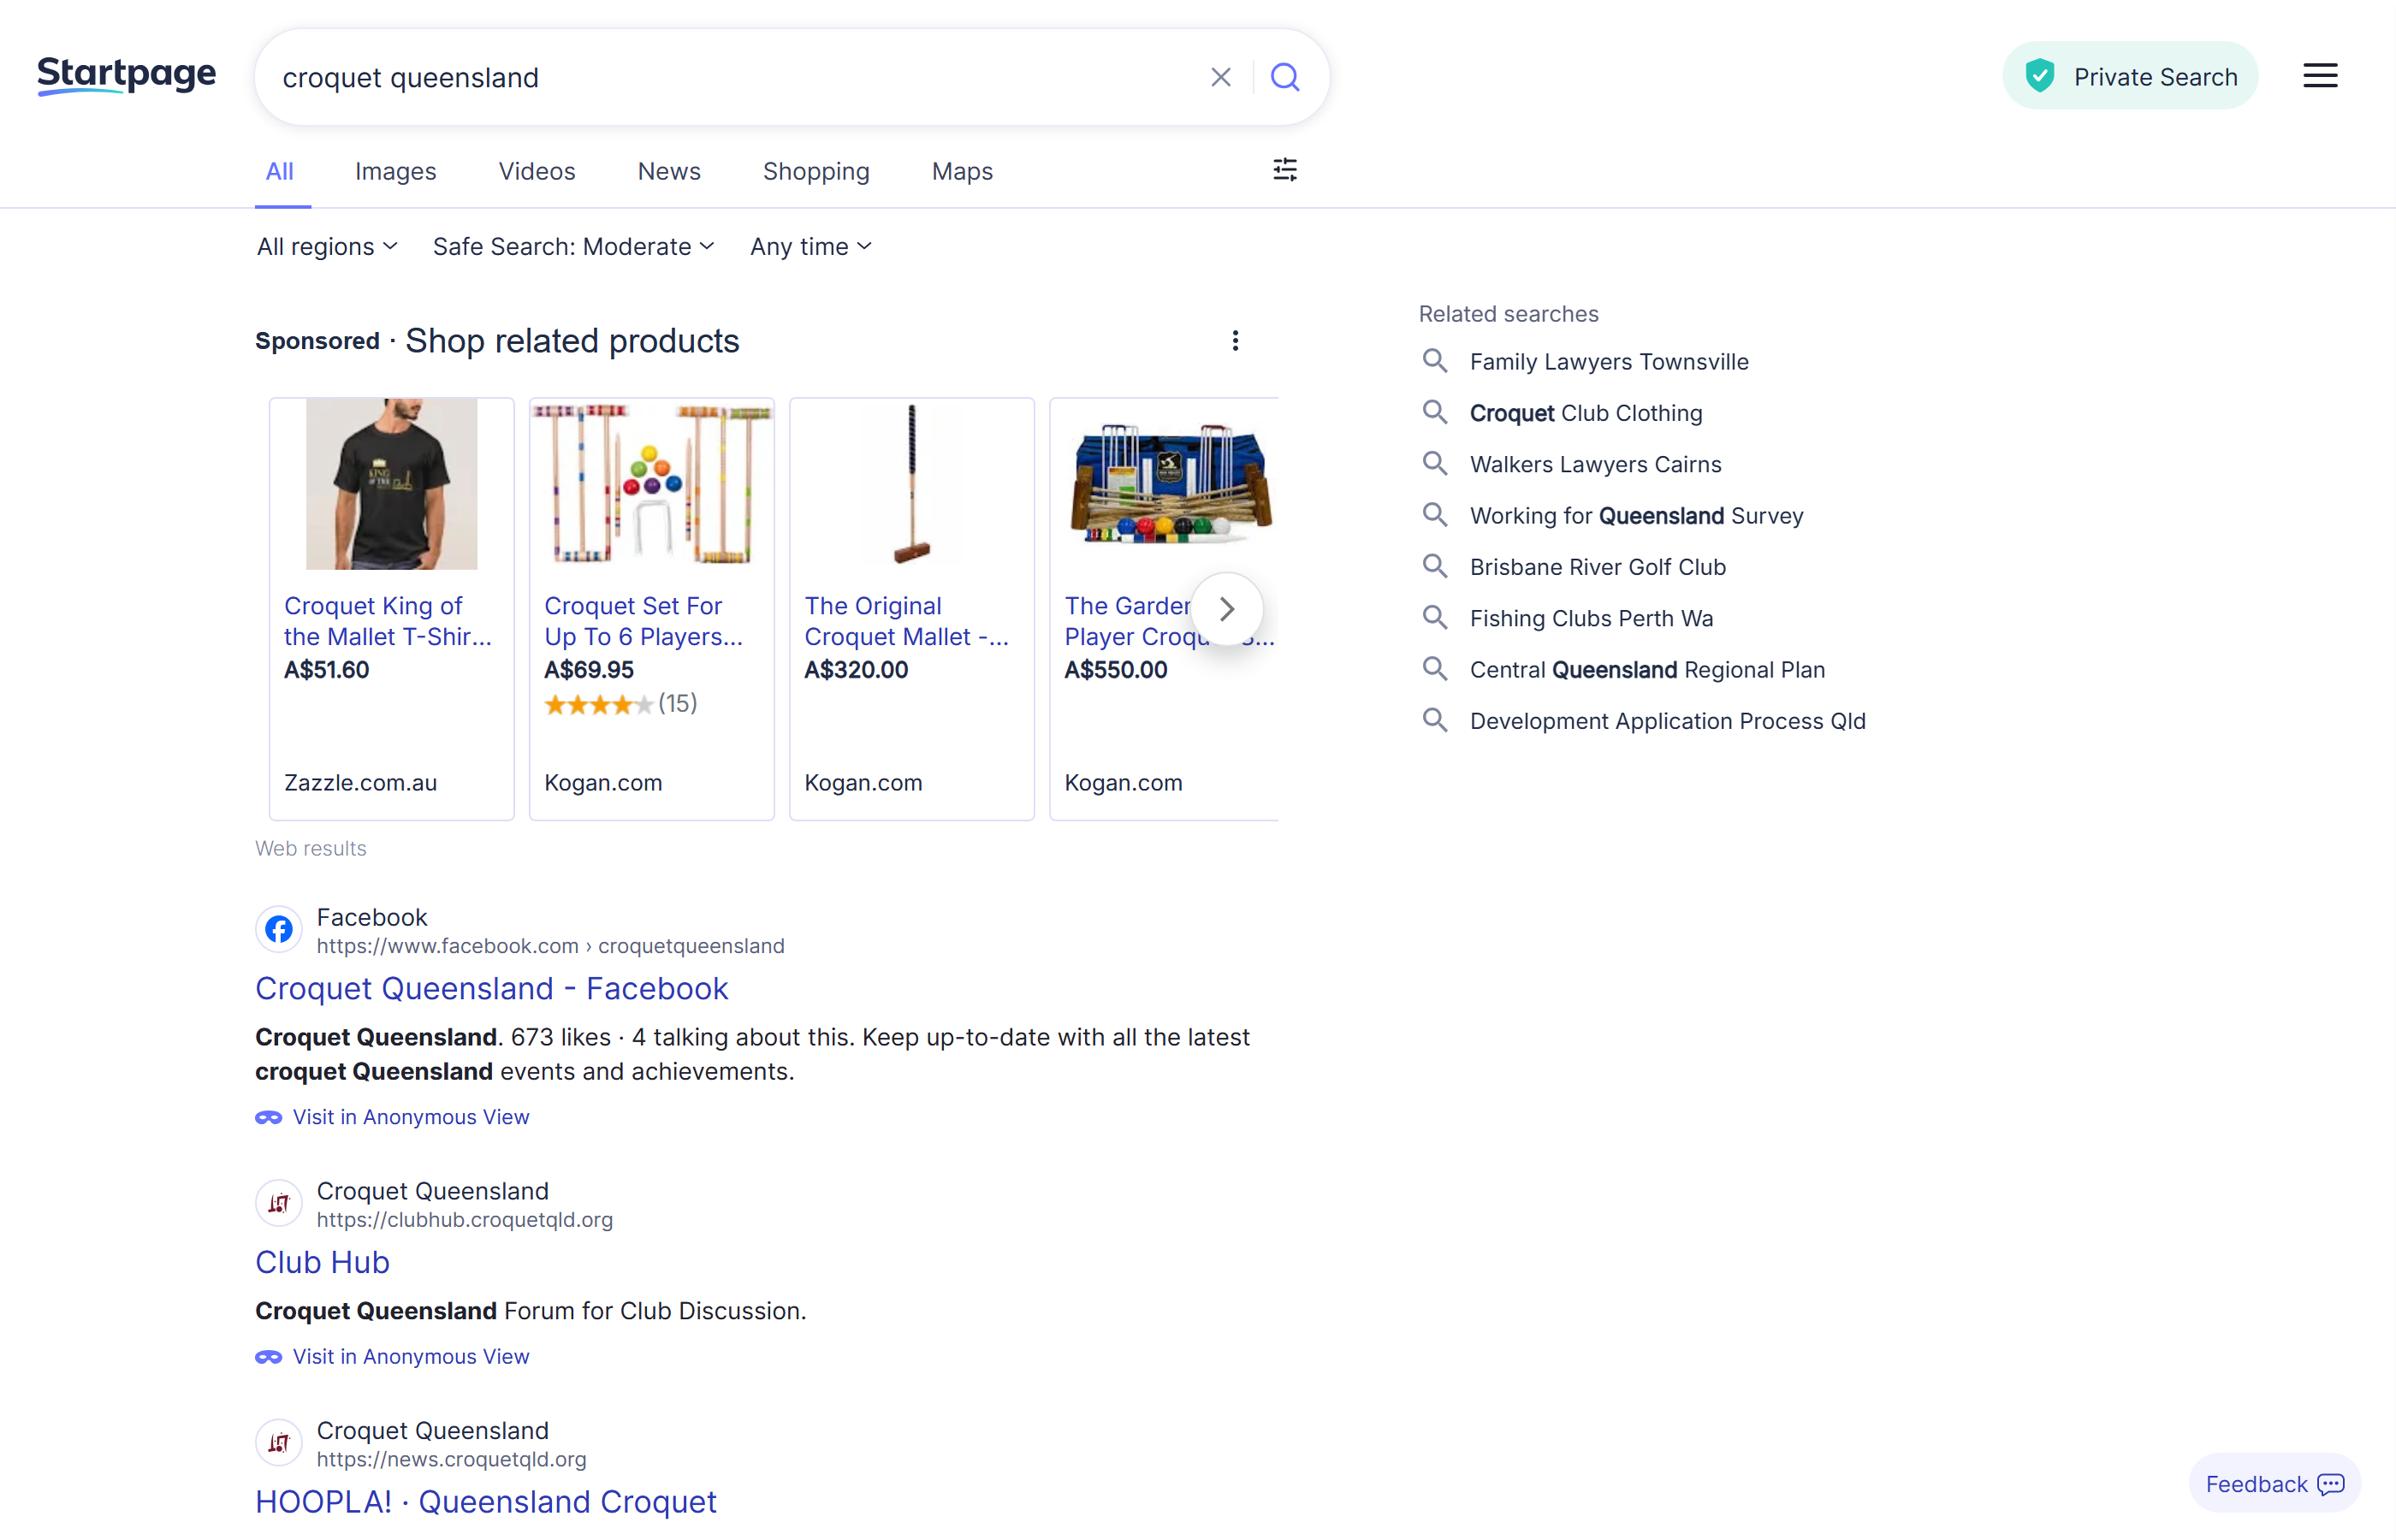Select the All tab
The height and width of the screenshot is (1540, 2396).
(280, 172)
